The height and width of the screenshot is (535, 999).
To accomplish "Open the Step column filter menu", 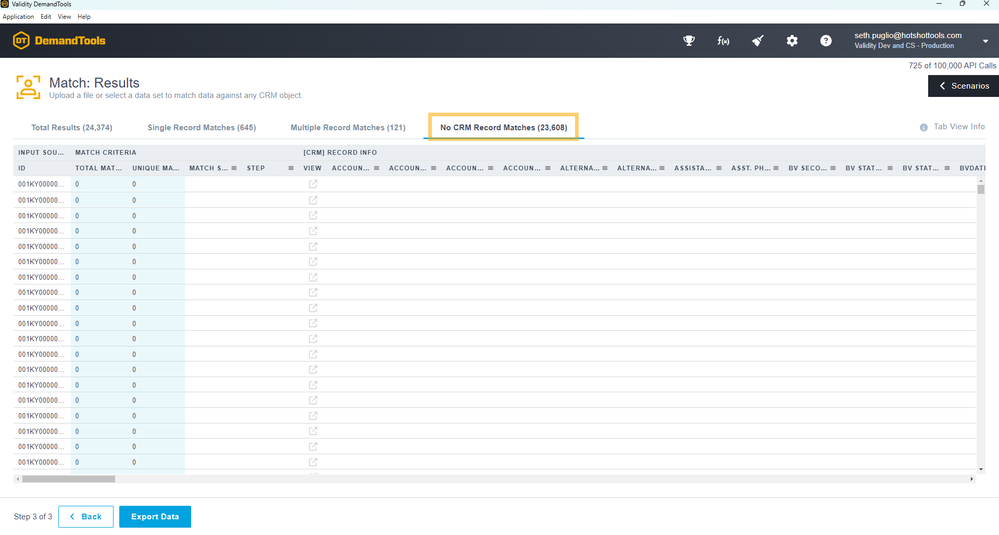I will (290, 168).
